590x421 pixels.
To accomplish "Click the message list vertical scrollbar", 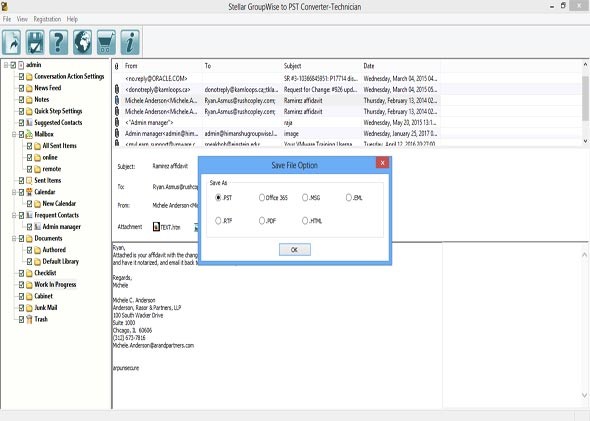I will click(585, 103).
